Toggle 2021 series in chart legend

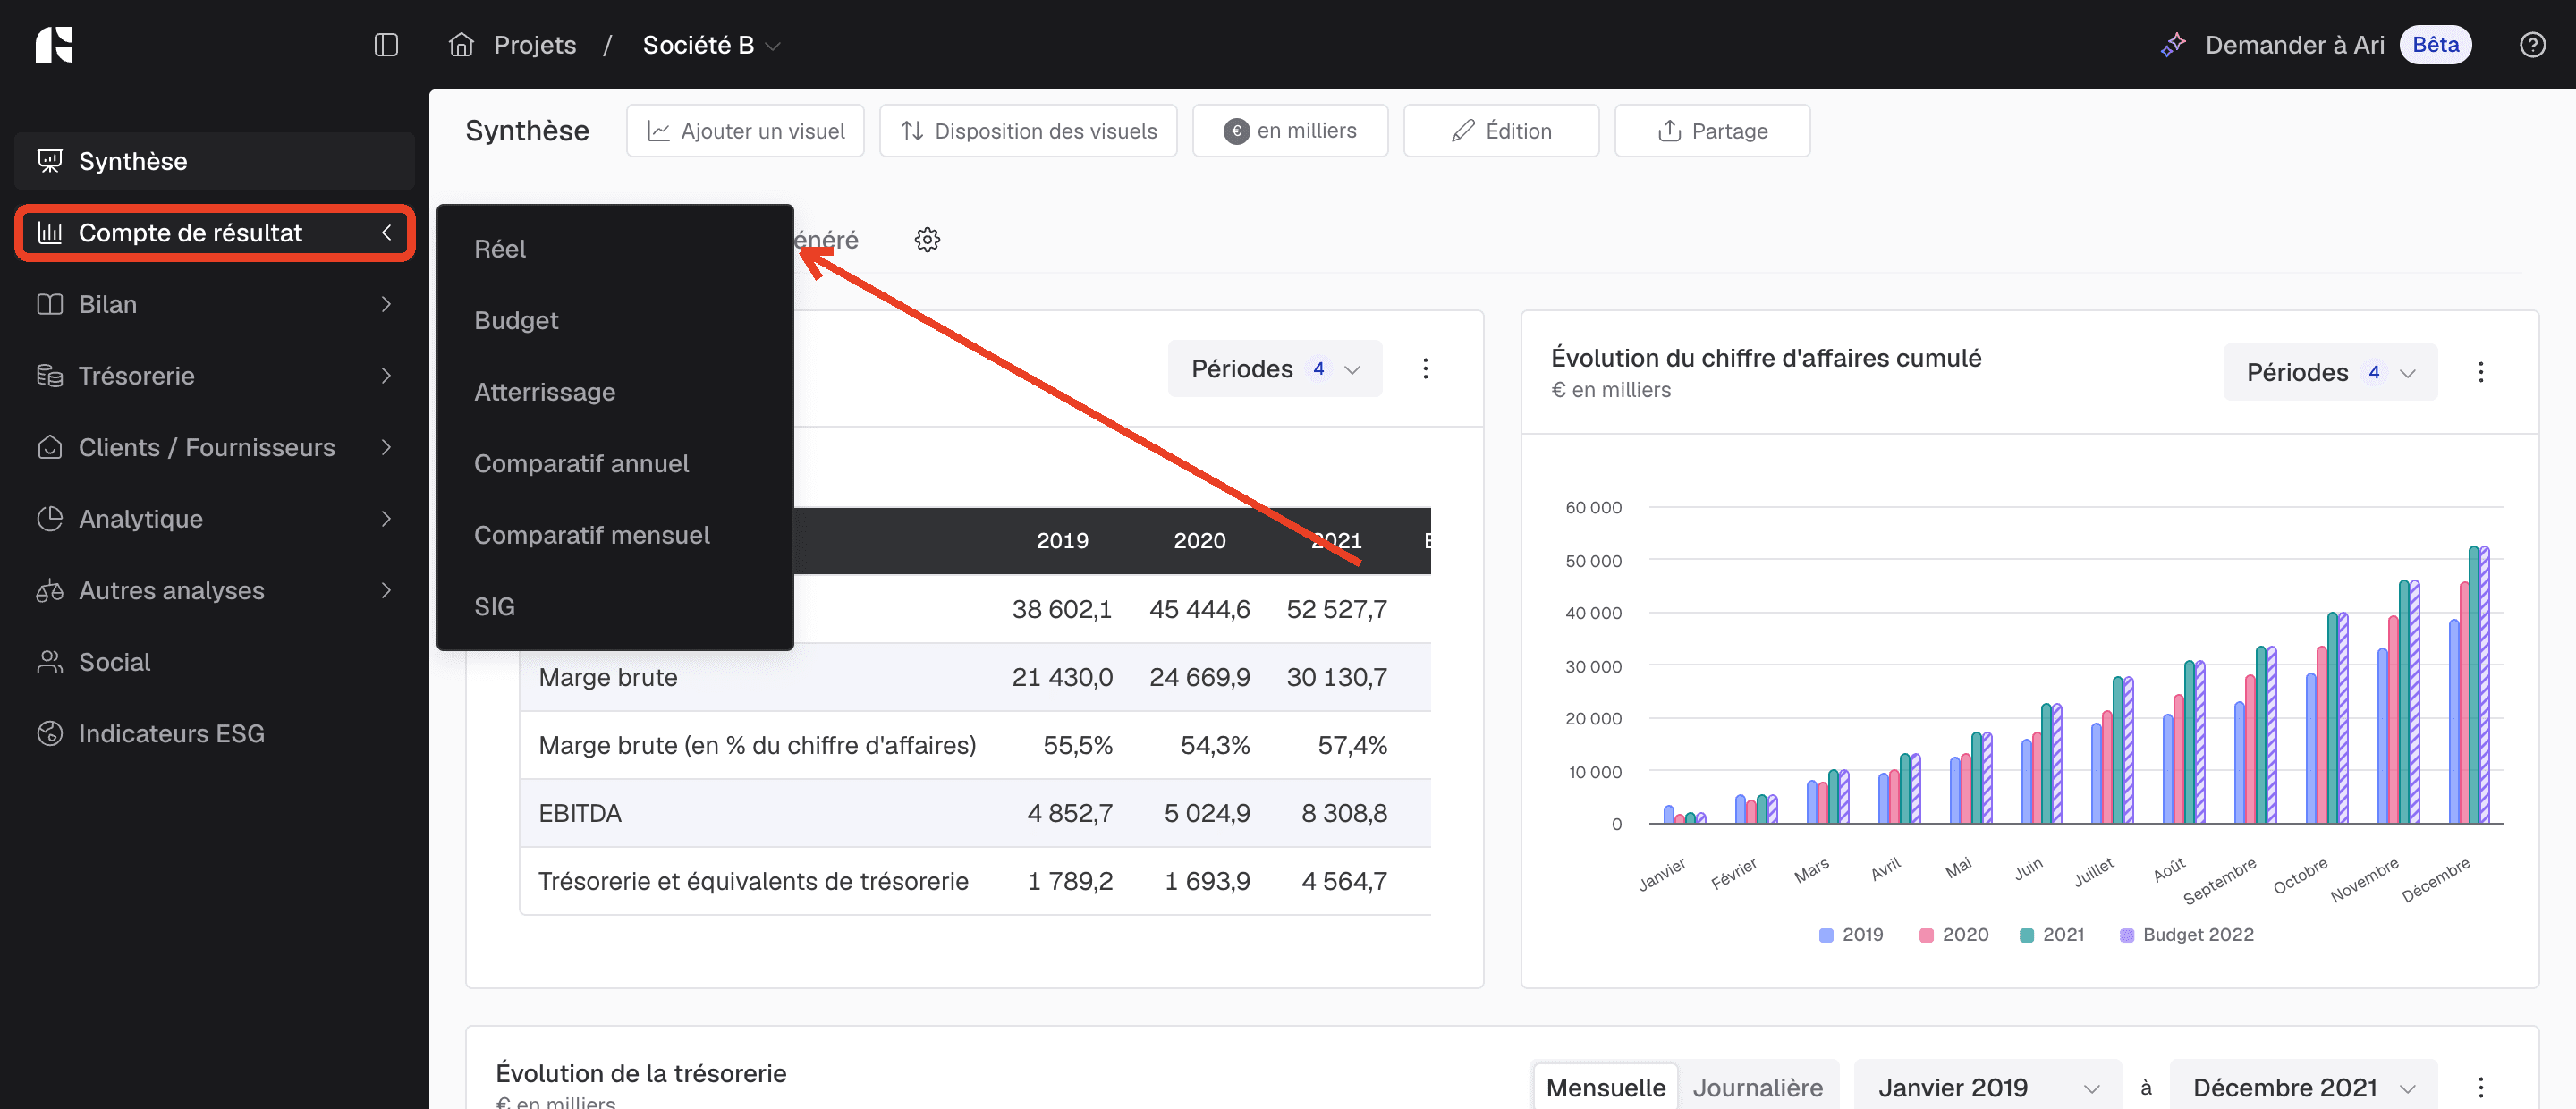(x=2052, y=935)
